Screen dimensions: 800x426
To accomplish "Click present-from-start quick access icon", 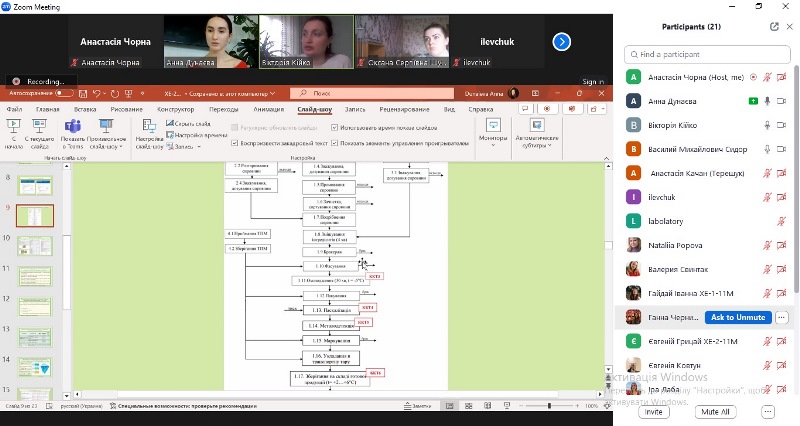I will (x=129, y=94).
